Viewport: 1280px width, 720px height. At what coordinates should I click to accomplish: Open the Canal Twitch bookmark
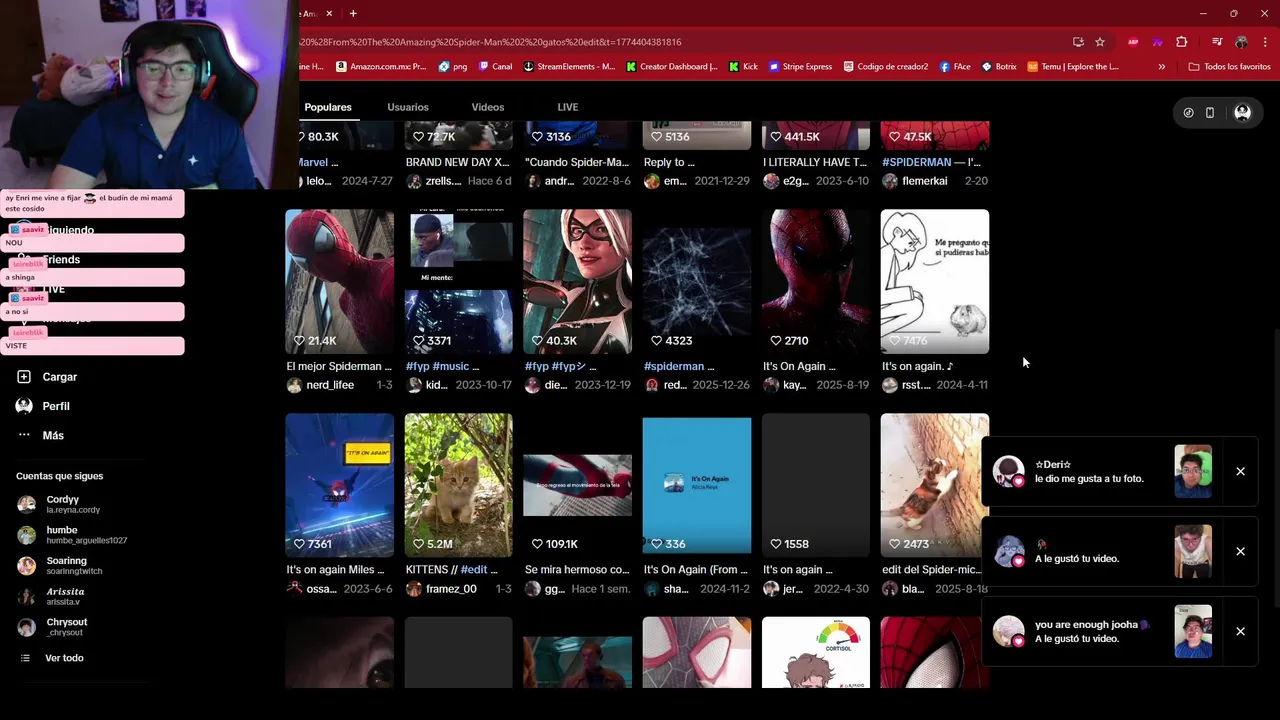(496, 67)
